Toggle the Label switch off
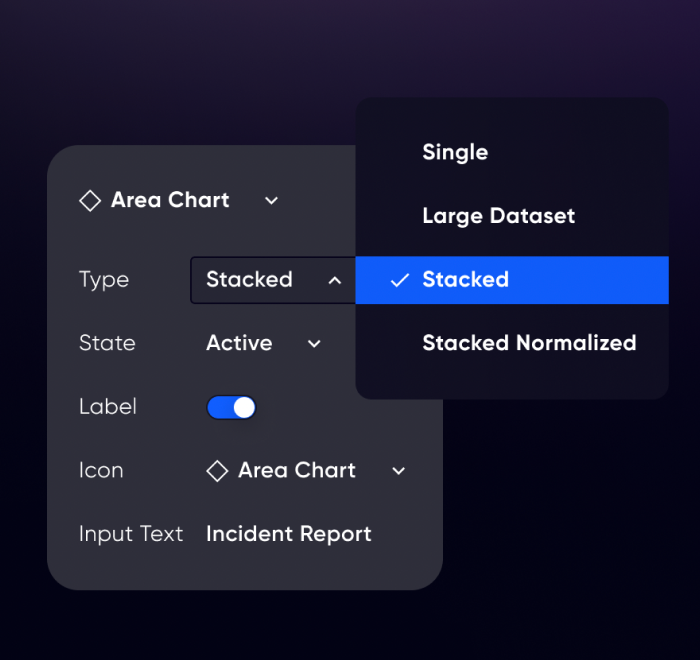The width and height of the screenshot is (700, 660). (231, 407)
